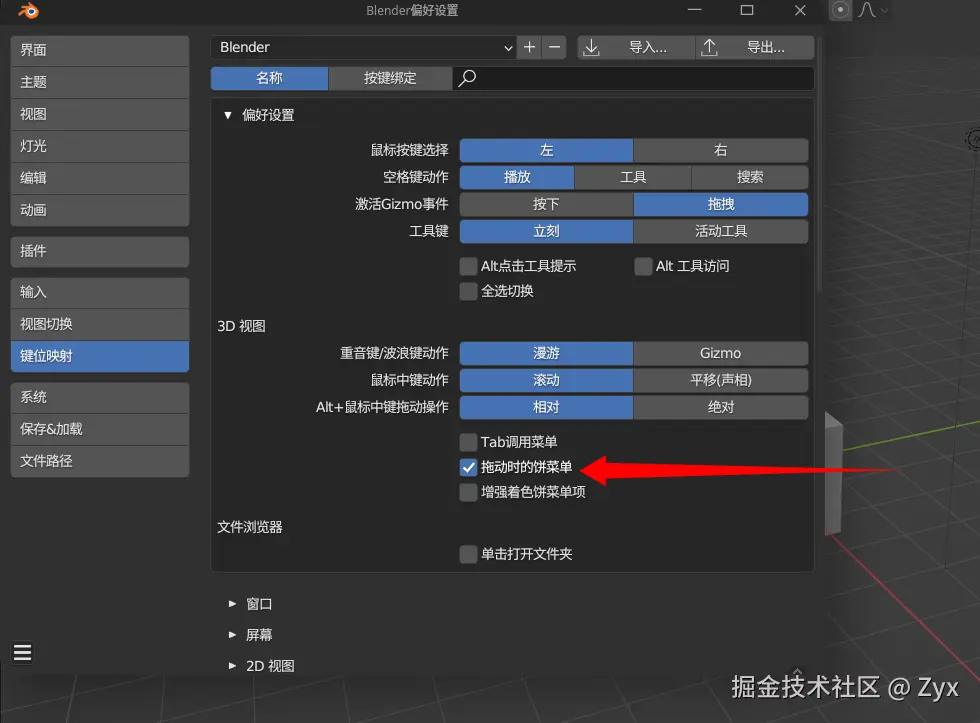The height and width of the screenshot is (723, 980).
Task: Open the 视图切换 preferences category
Action: click(100, 324)
